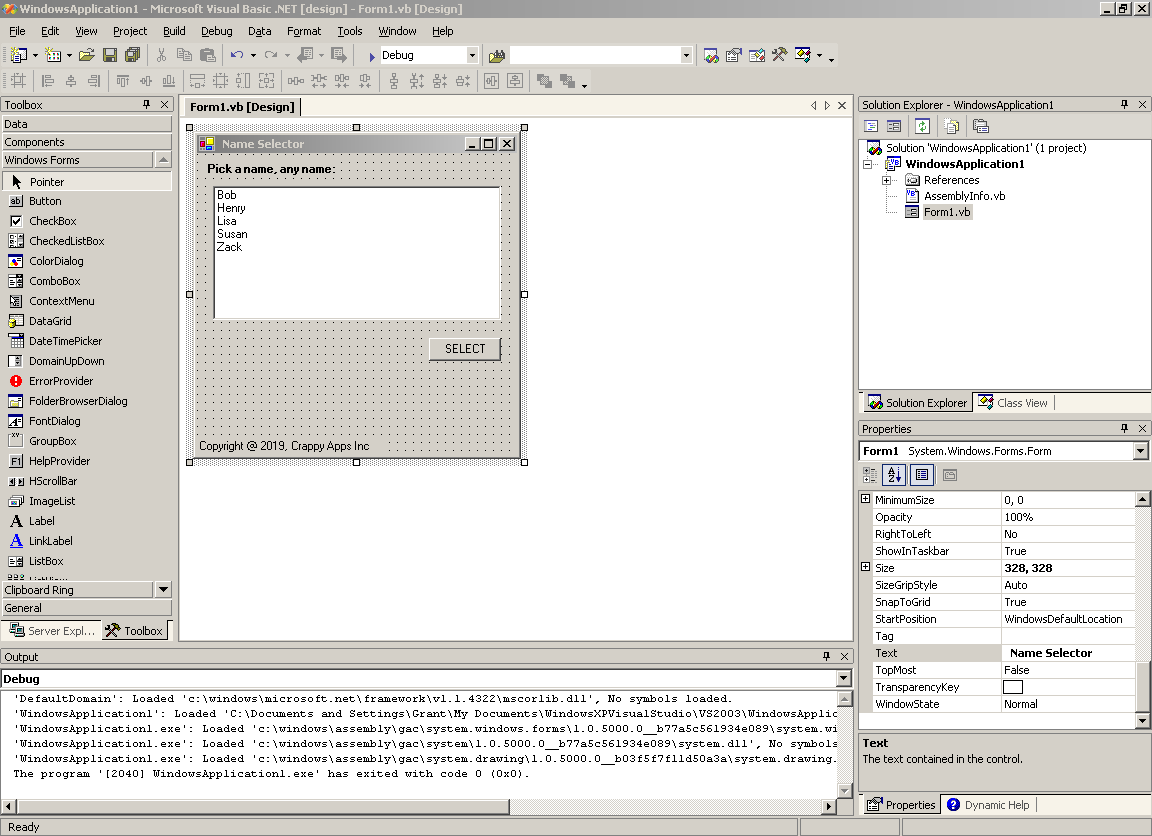Click the Save All icon
Screen dimensions: 1152x836
click(133, 55)
